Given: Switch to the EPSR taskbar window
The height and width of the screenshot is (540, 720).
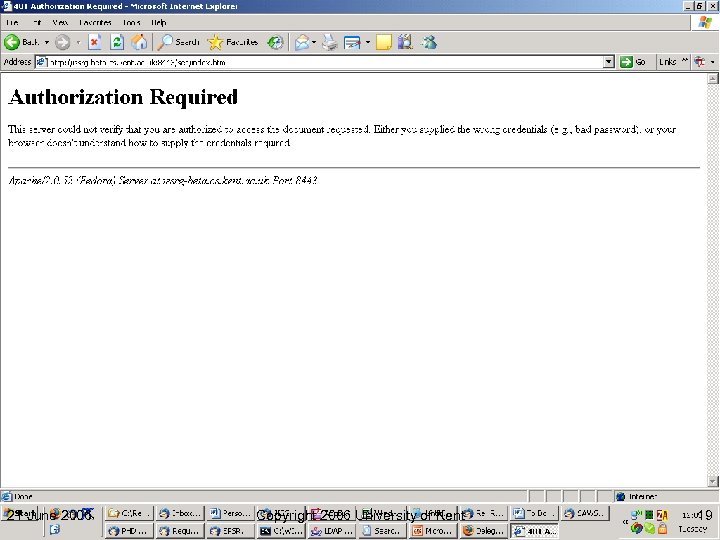Looking at the screenshot, I should pos(231,530).
